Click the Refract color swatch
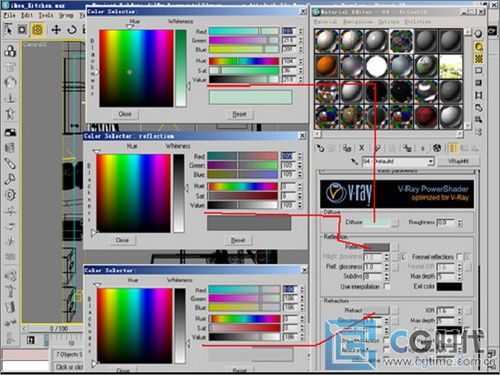This screenshot has height=375, width=500. pyautogui.click(x=377, y=310)
